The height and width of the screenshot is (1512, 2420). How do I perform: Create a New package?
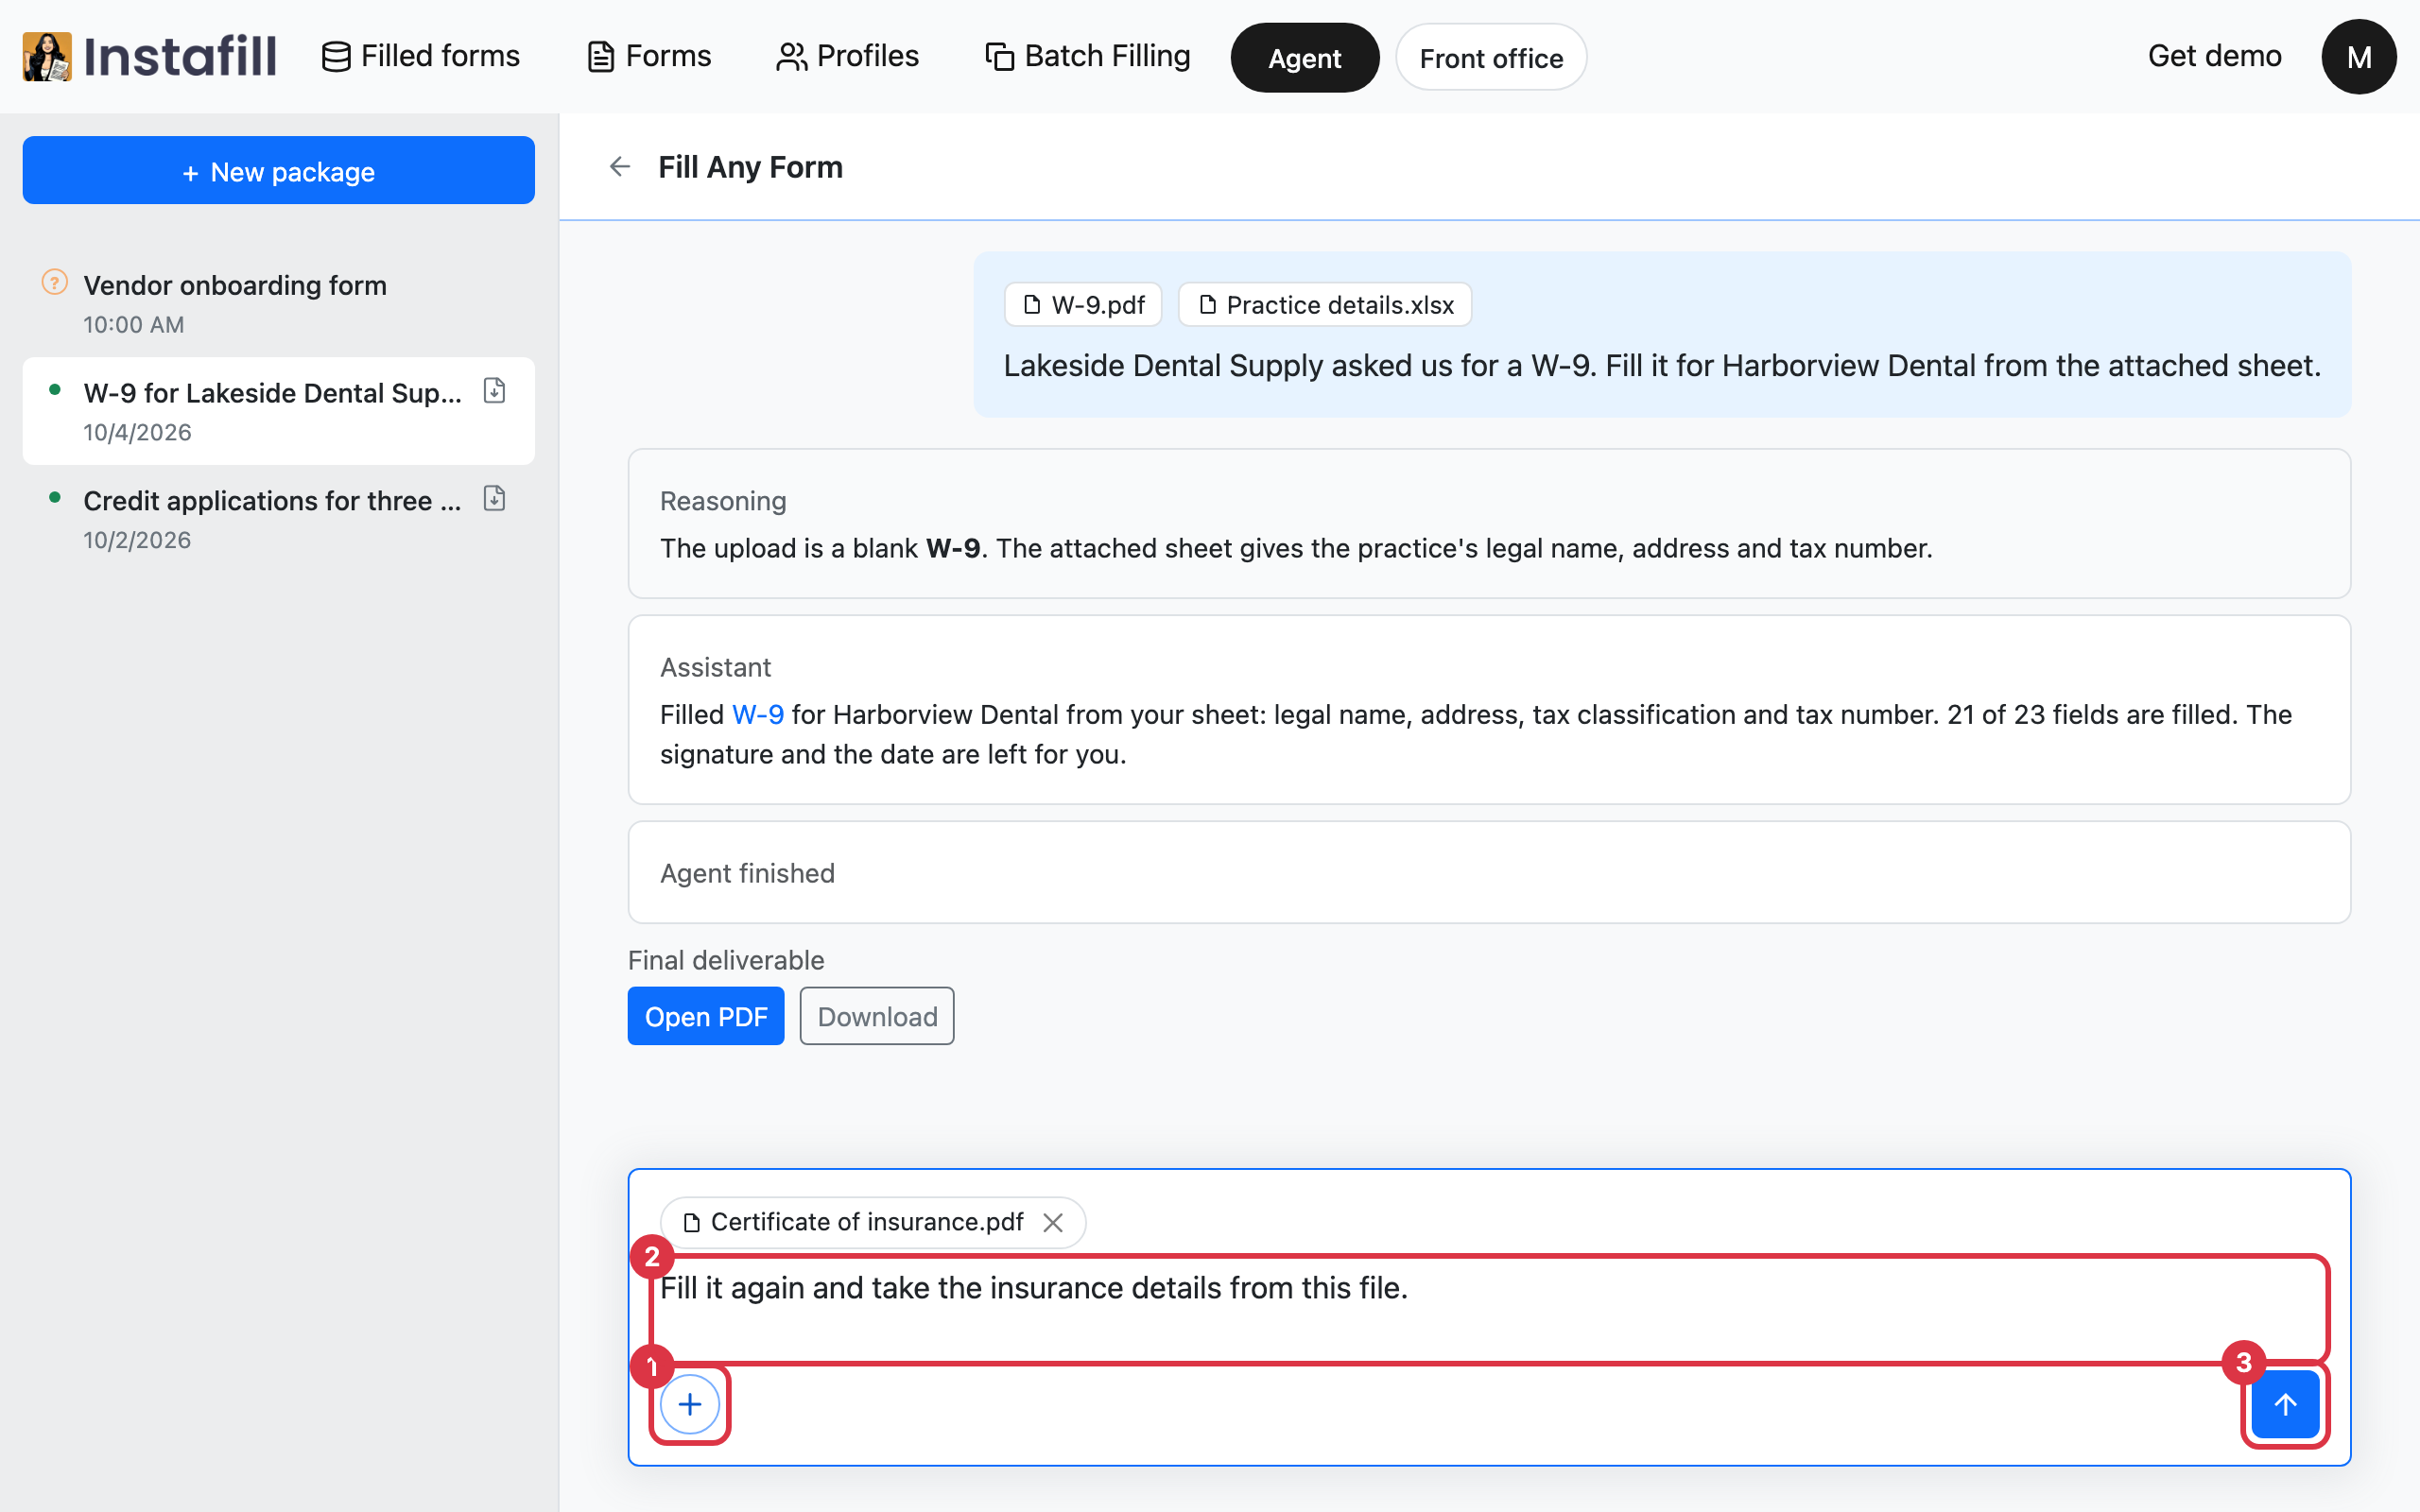(278, 171)
